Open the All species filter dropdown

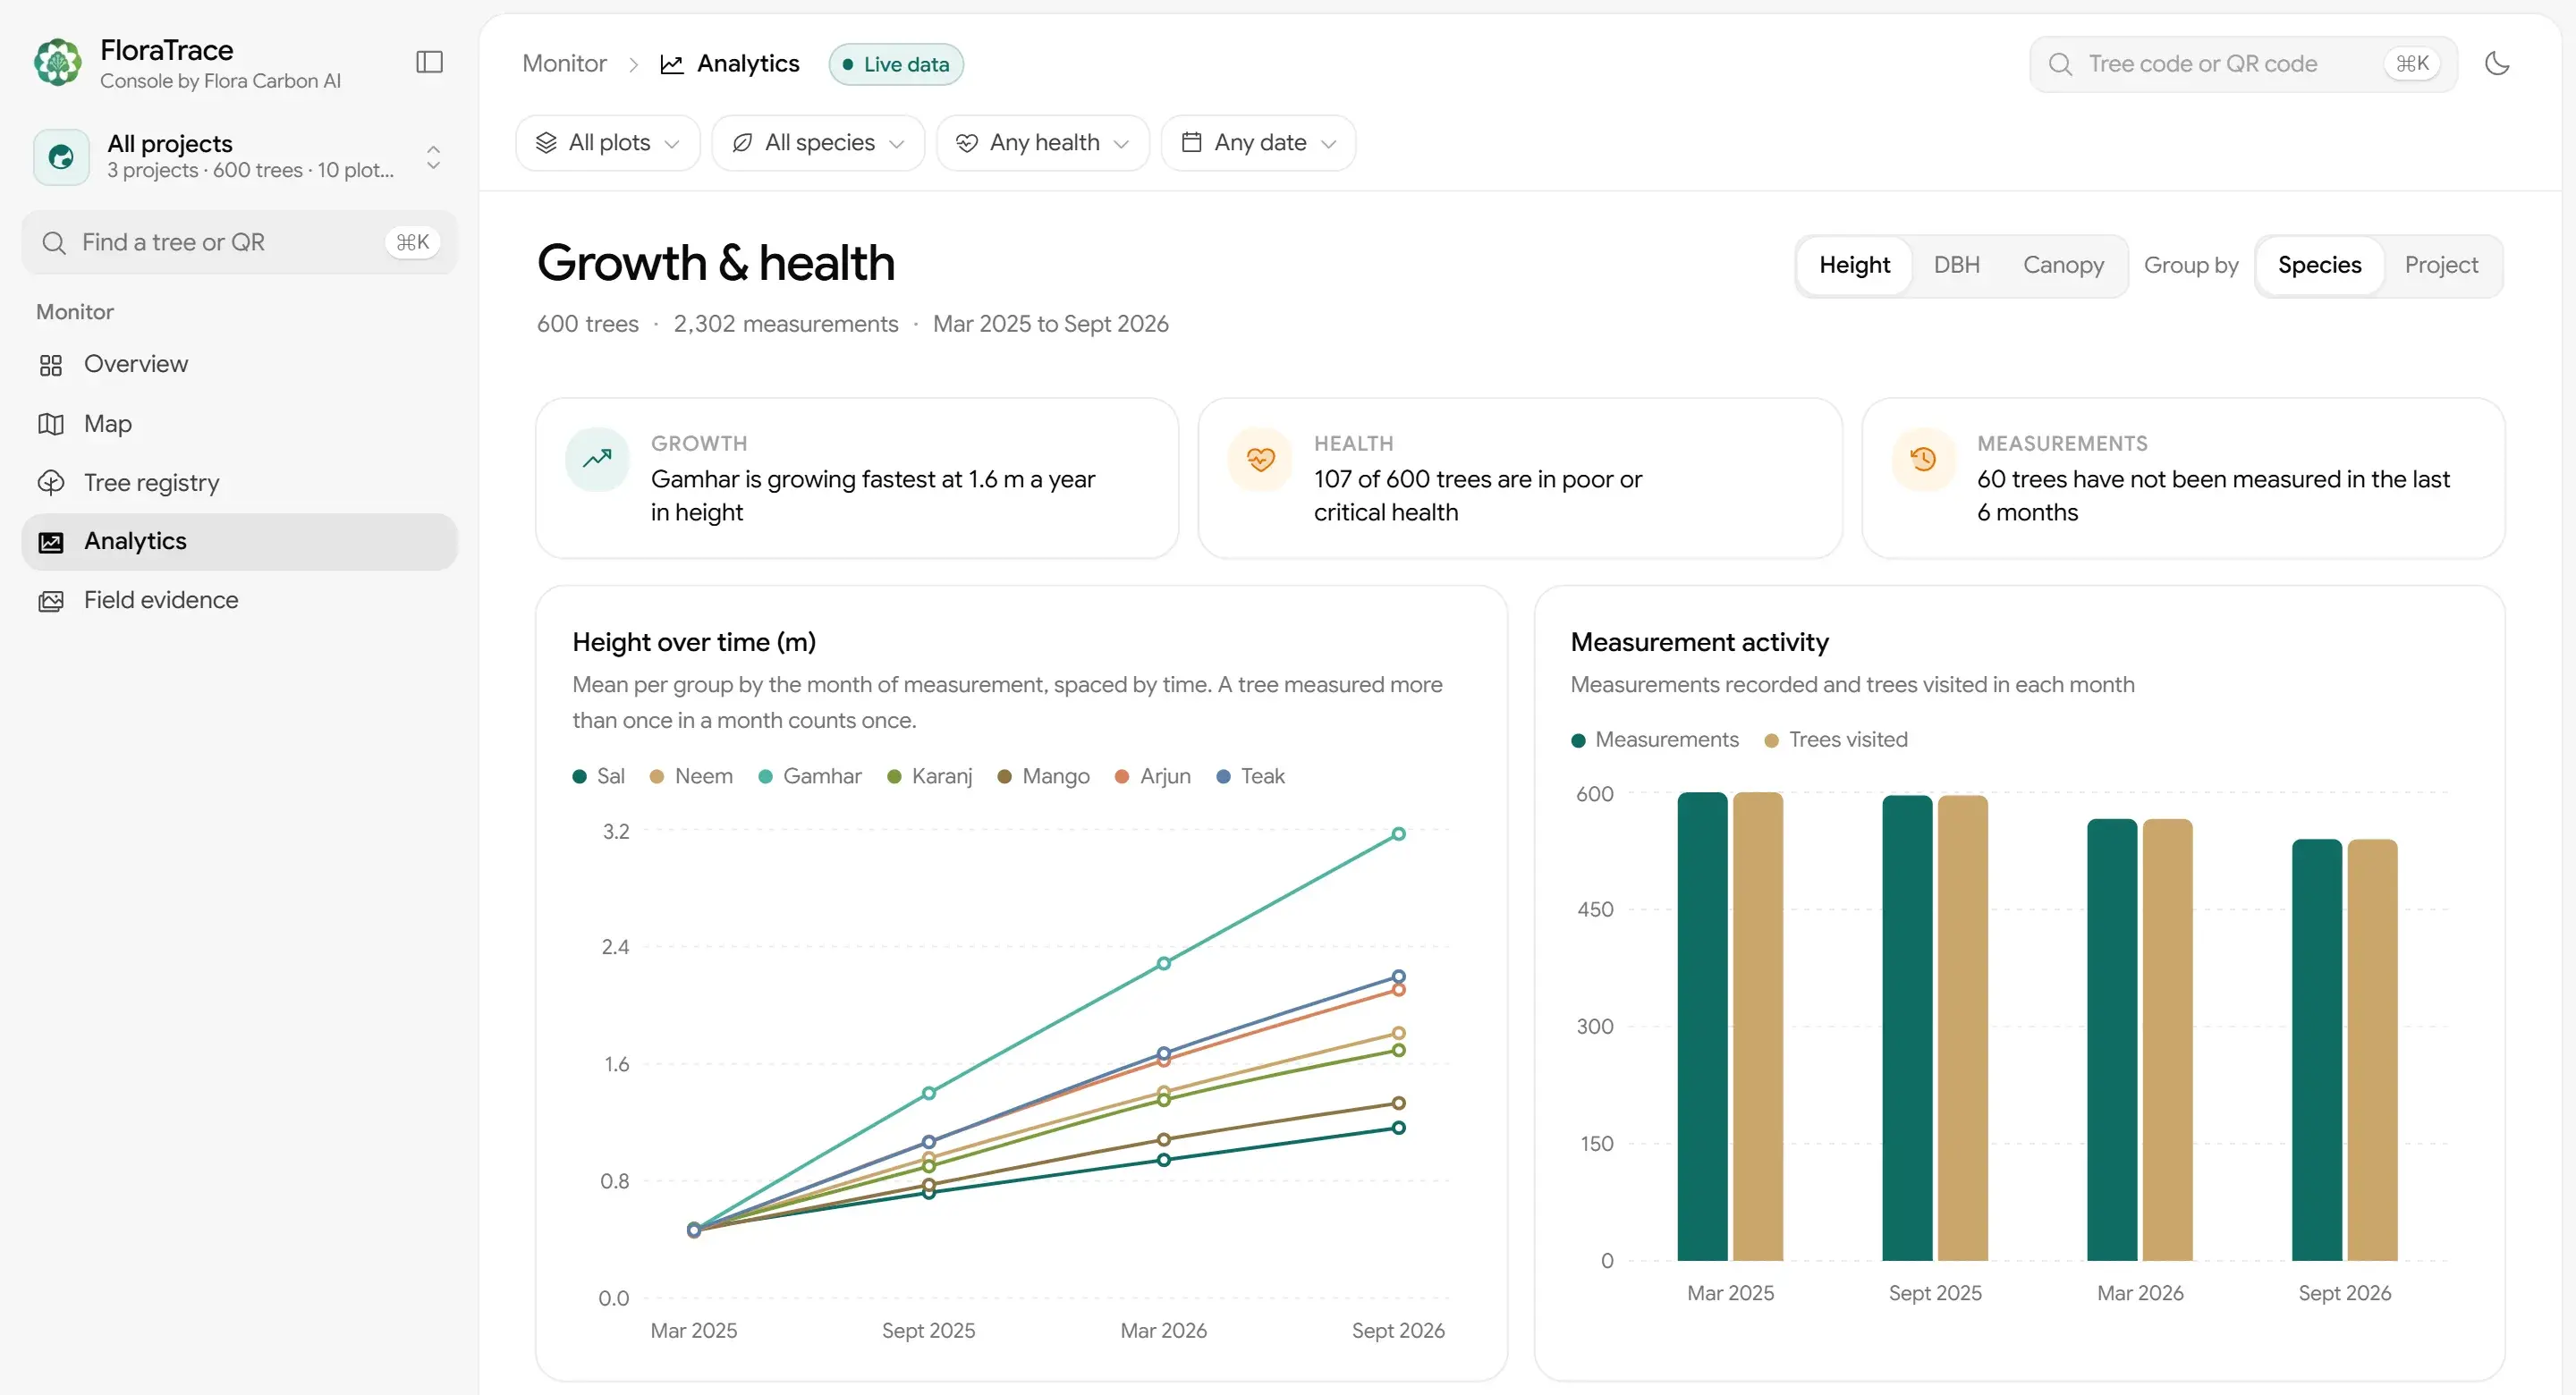pos(818,143)
